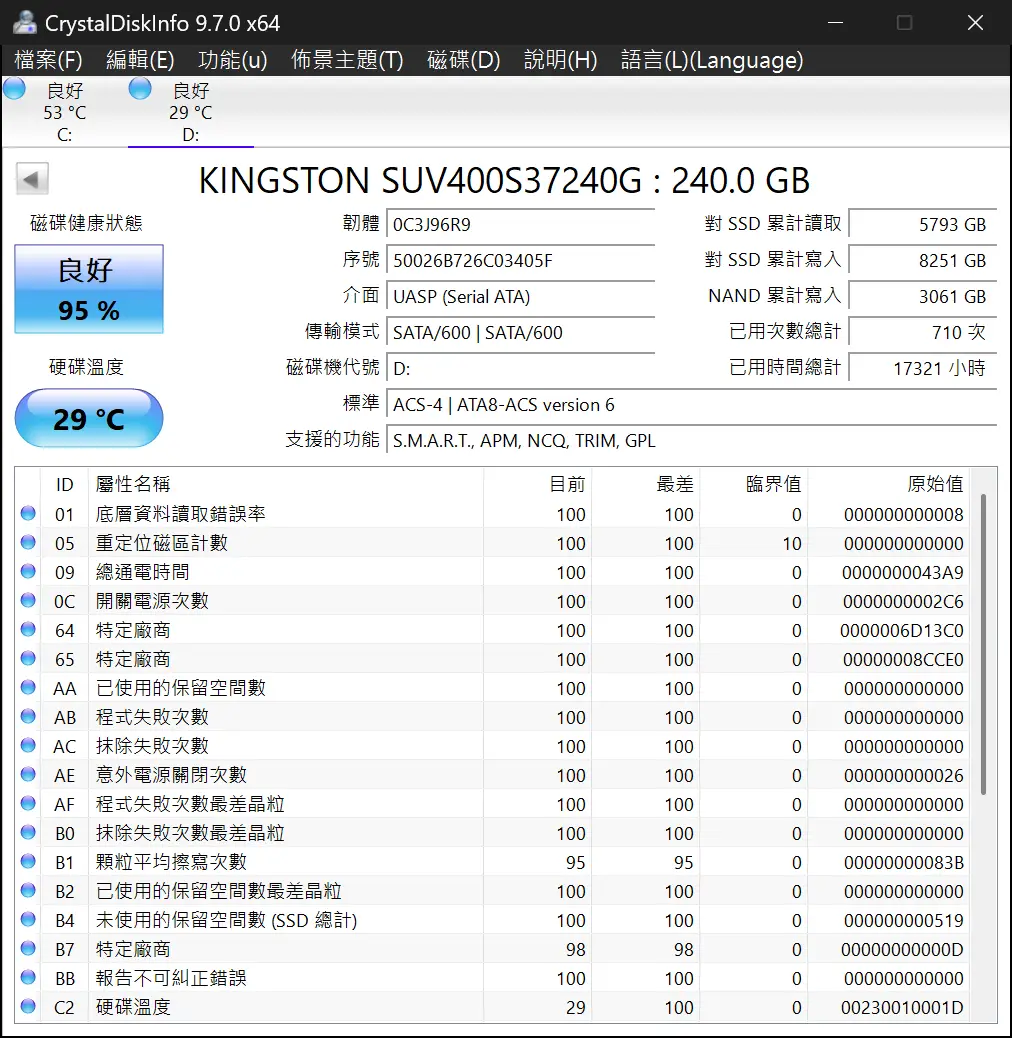Click the power on count value 710 次
This screenshot has width=1012, height=1038.
[x=923, y=332]
